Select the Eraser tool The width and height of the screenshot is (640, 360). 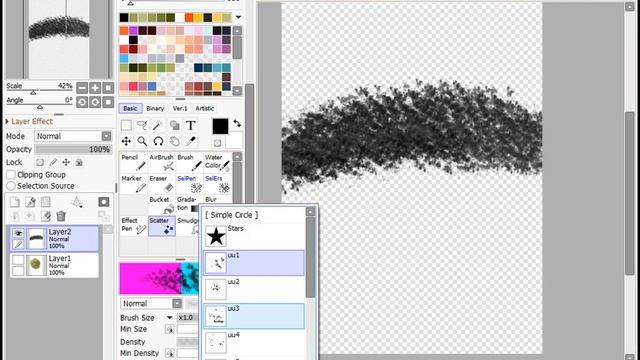pos(162,184)
